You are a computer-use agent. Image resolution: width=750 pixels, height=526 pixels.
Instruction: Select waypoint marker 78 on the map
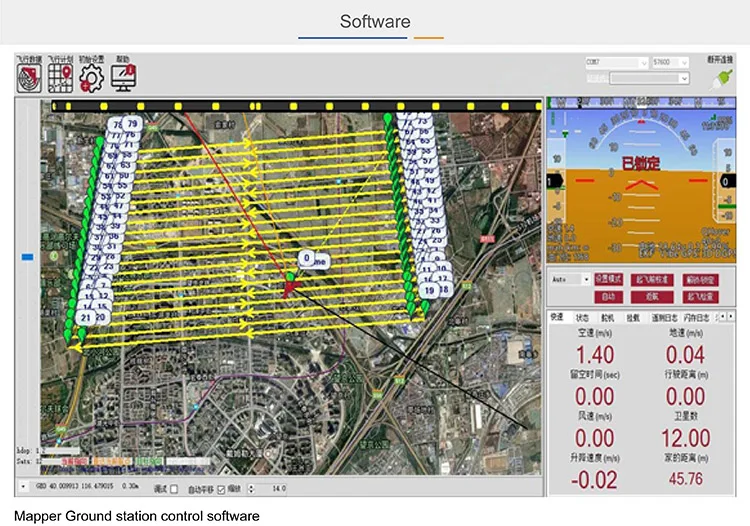(x=117, y=125)
